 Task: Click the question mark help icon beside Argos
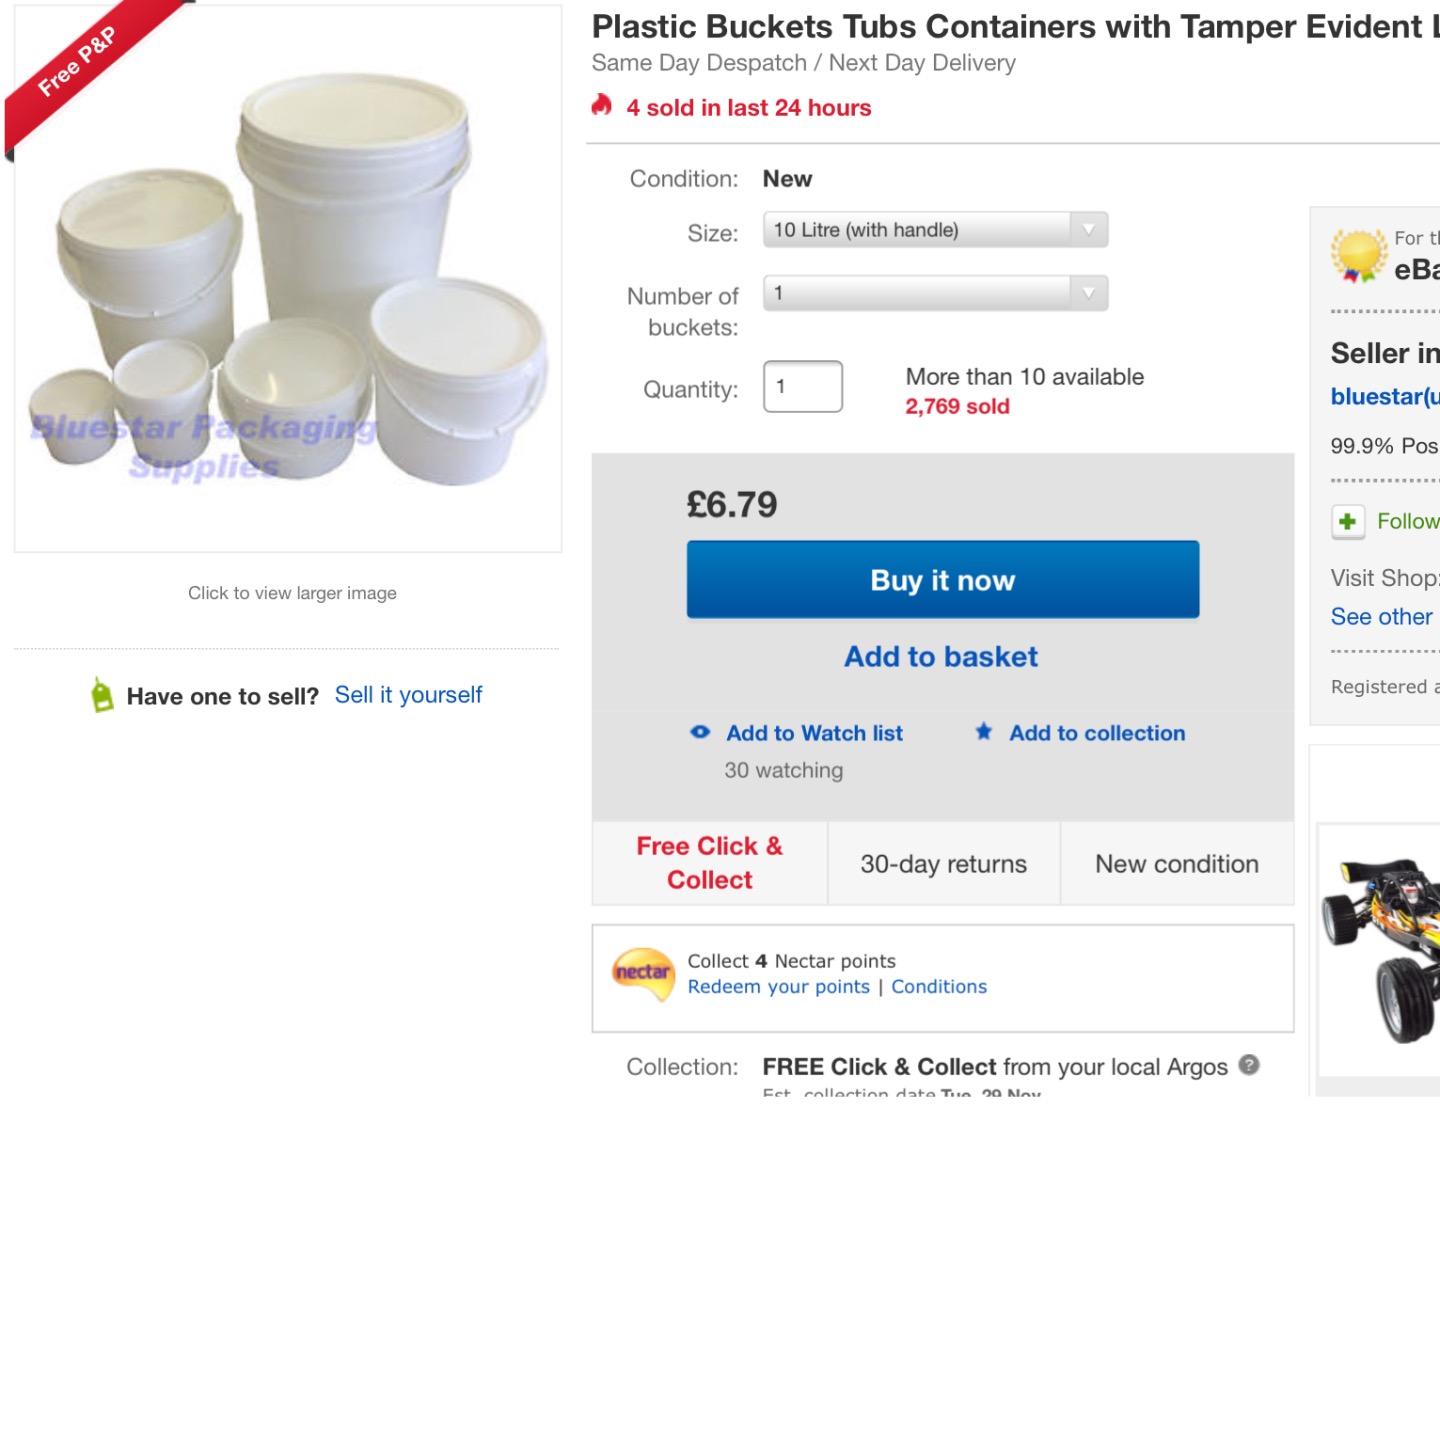[x=1249, y=1065]
